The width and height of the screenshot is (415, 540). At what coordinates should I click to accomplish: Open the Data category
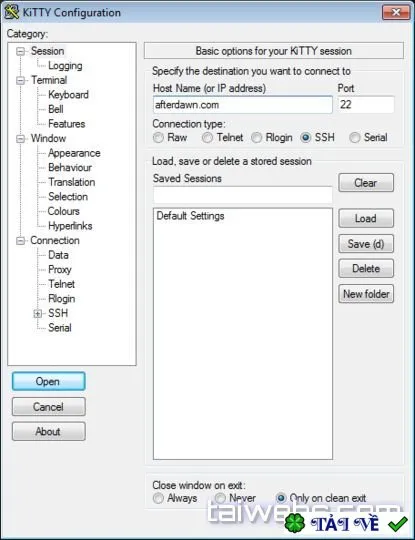(x=58, y=255)
